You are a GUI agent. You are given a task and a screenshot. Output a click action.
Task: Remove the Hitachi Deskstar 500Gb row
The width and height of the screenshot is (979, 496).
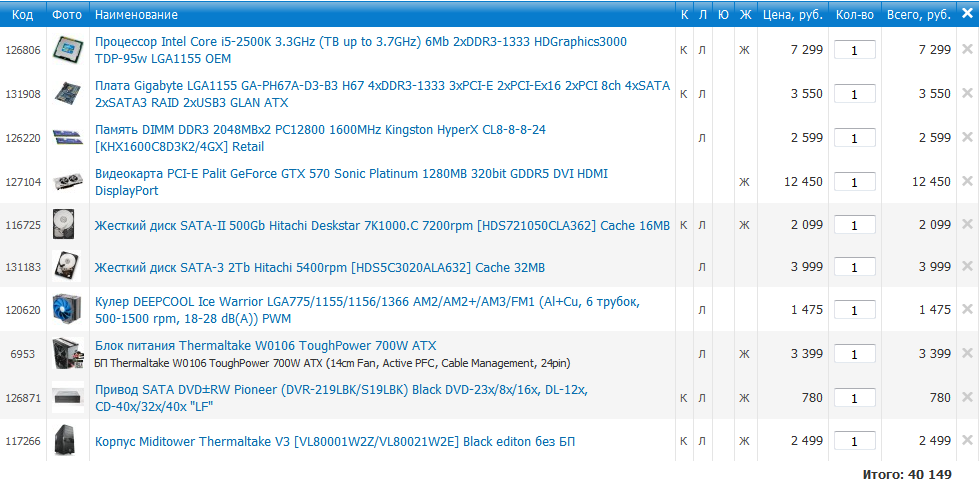pos(967,224)
